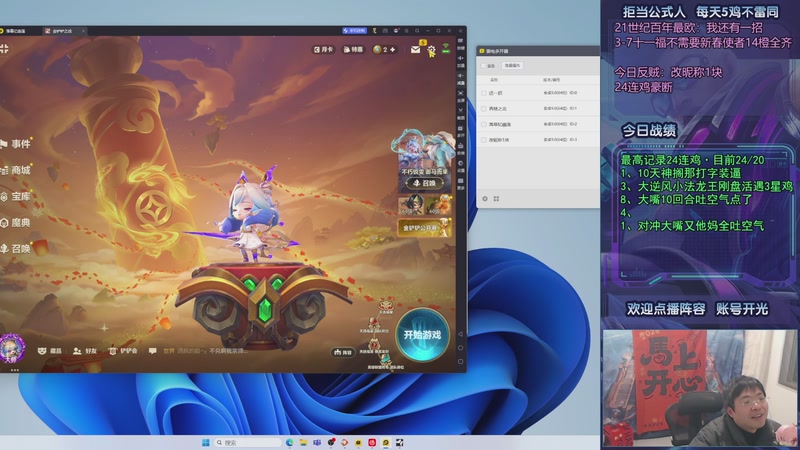Screen dimensions: 800x450
Task: Open the 召唤 summon menu in left sidebar
Action: (x=16, y=248)
